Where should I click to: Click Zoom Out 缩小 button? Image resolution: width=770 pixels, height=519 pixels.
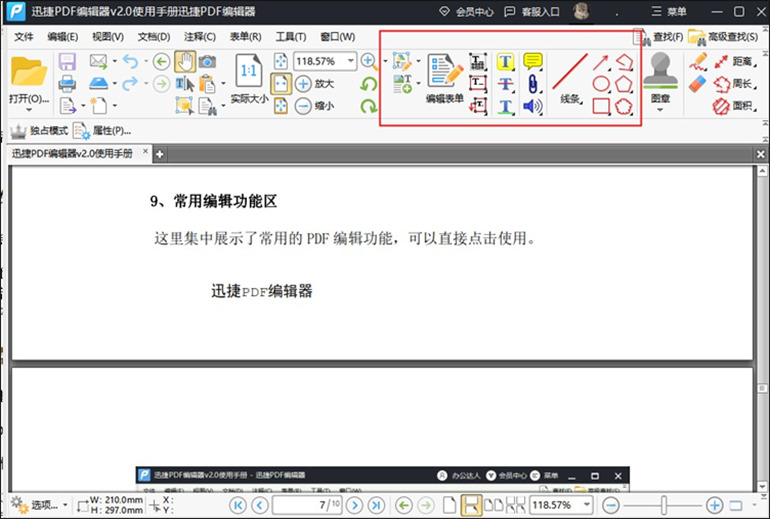pyautogui.click(x=314, y=106)
